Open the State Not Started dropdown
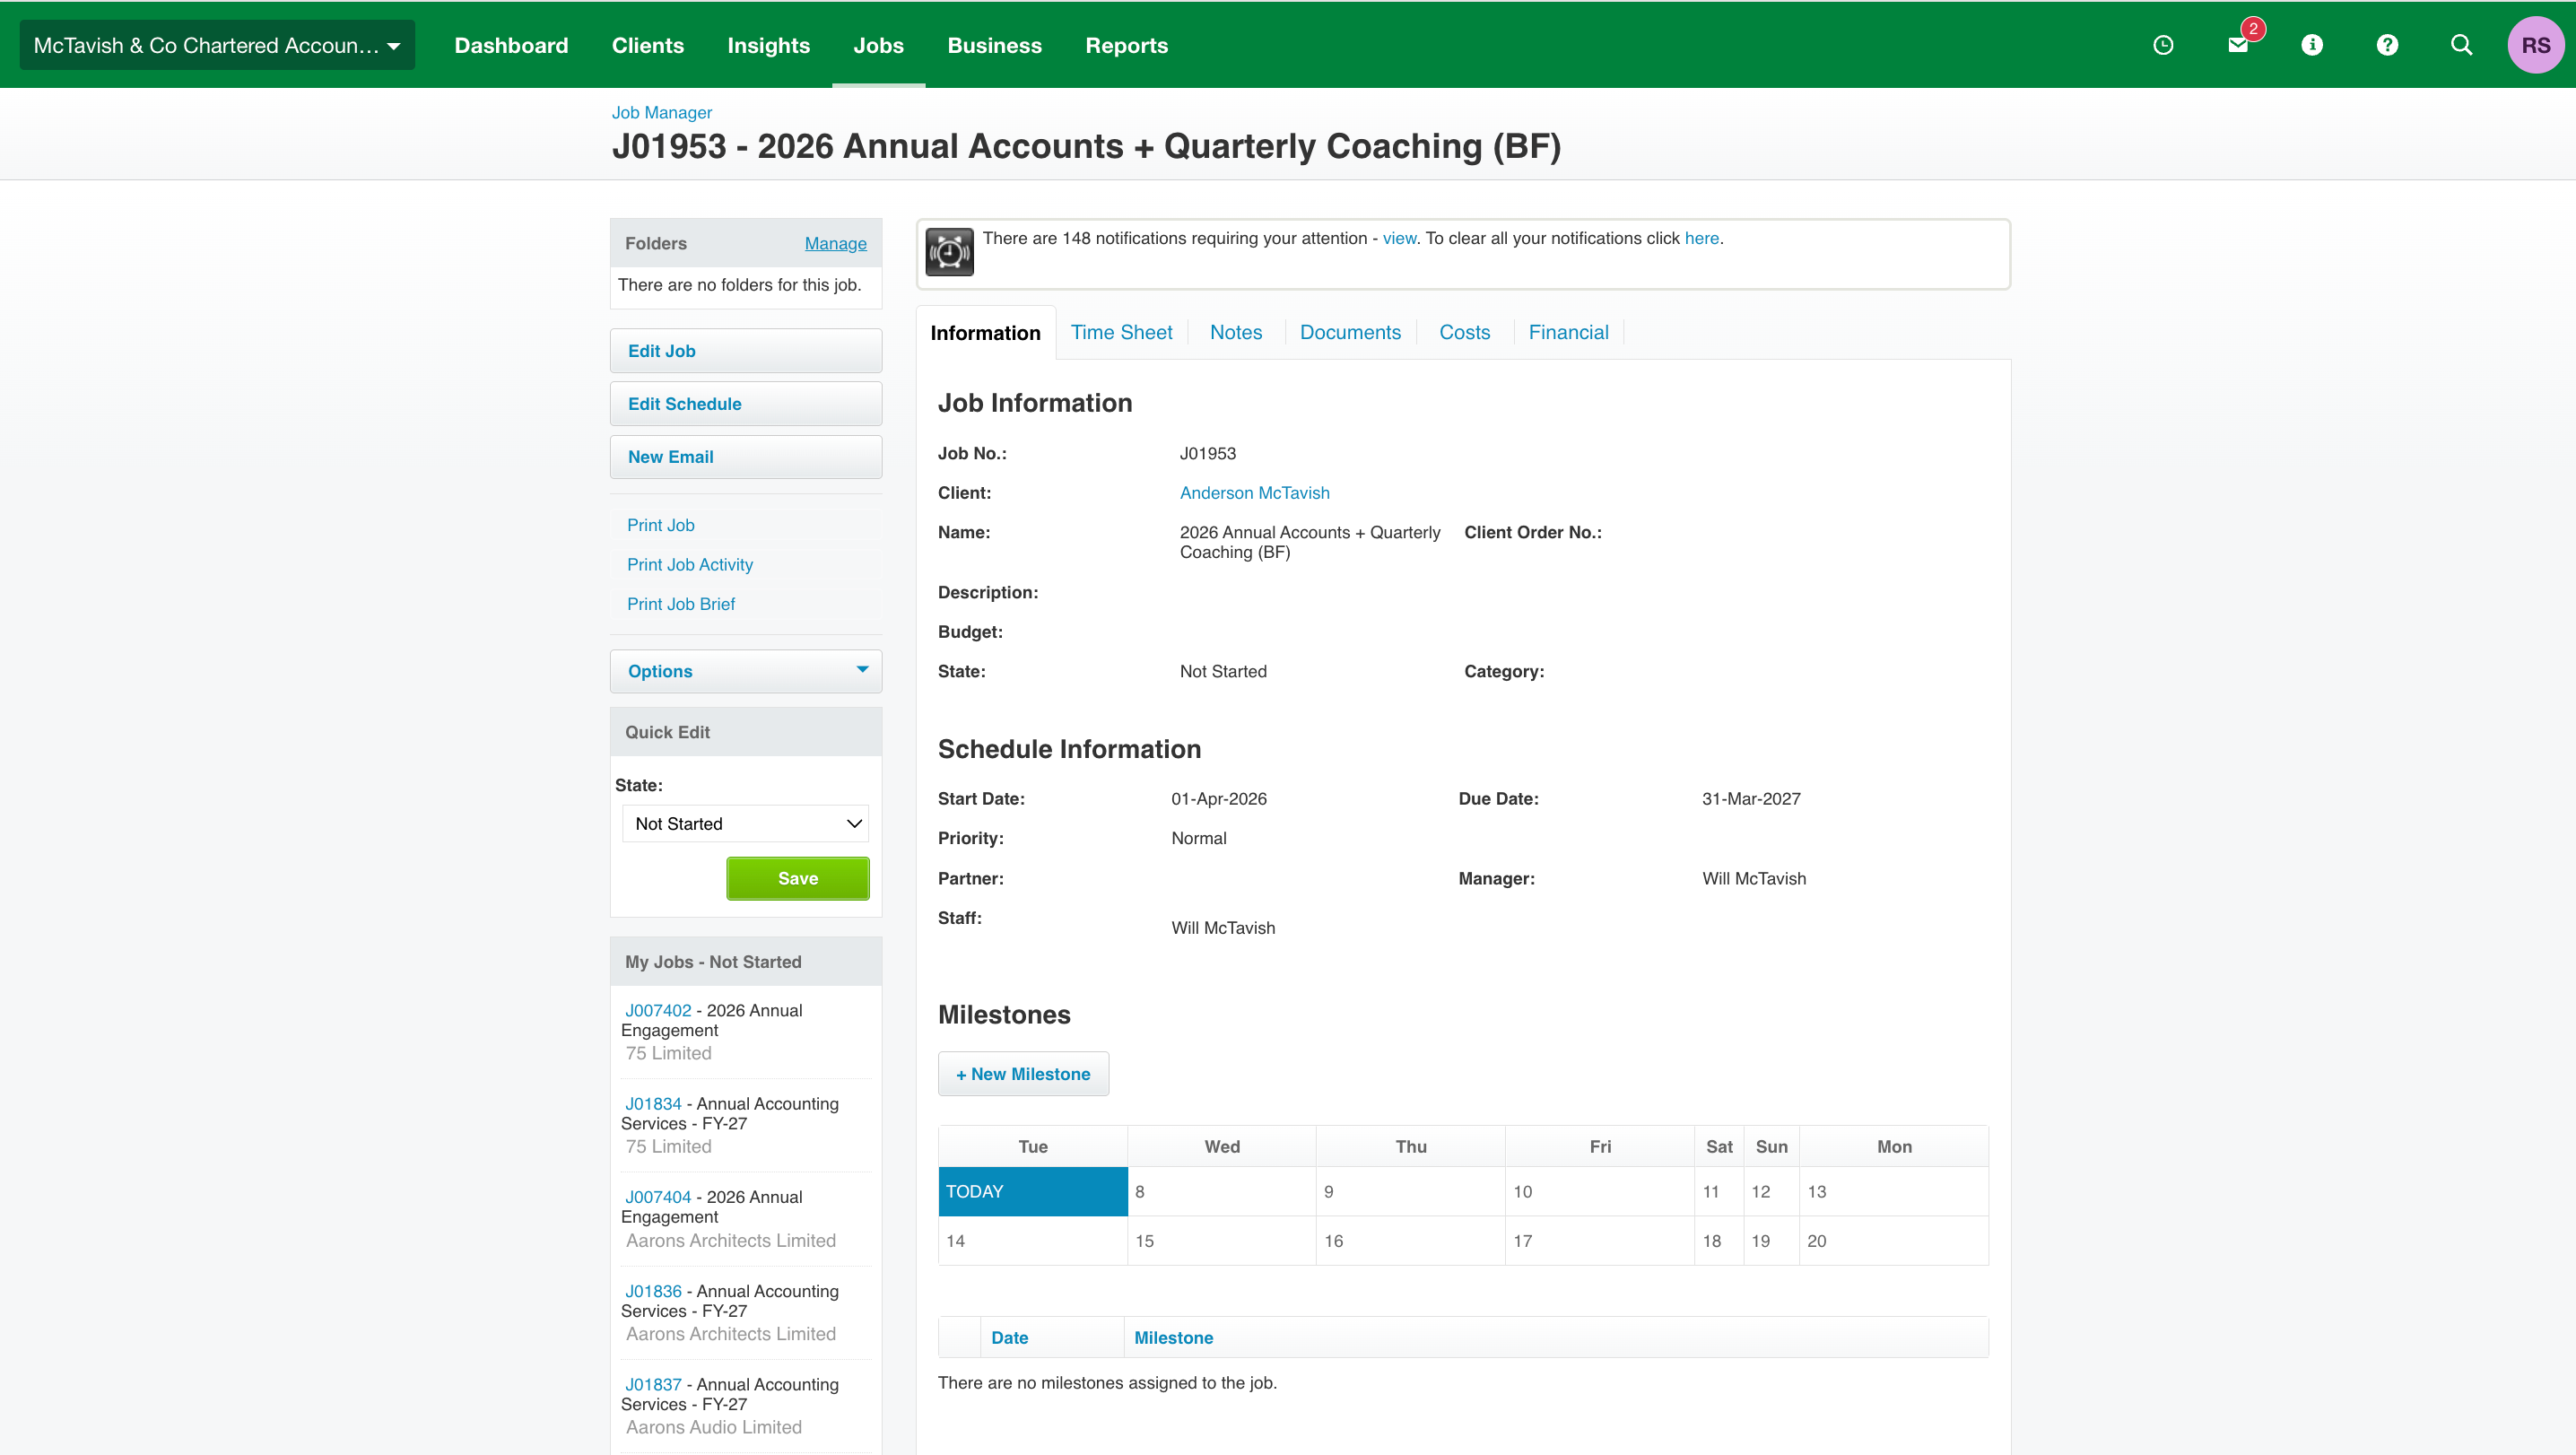Screen dimensions: 2576x1455 pos(746,824)
